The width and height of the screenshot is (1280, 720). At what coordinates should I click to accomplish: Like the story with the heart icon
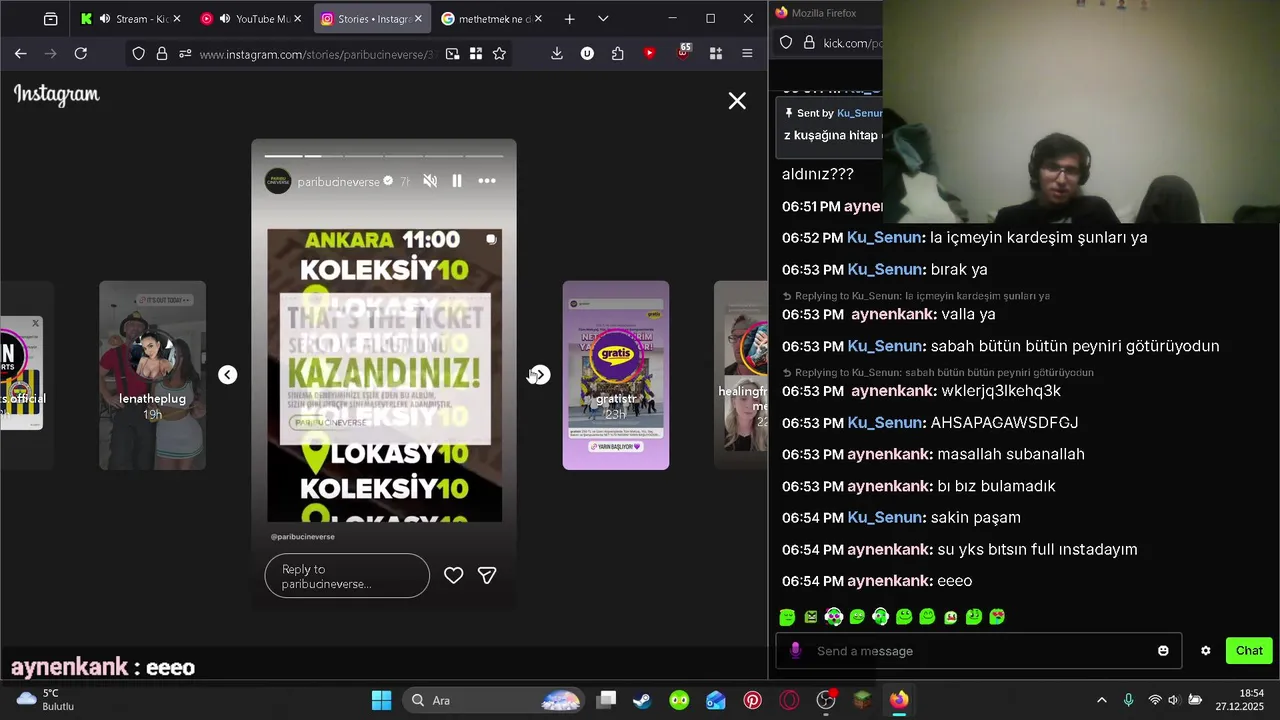coord(454,575)
